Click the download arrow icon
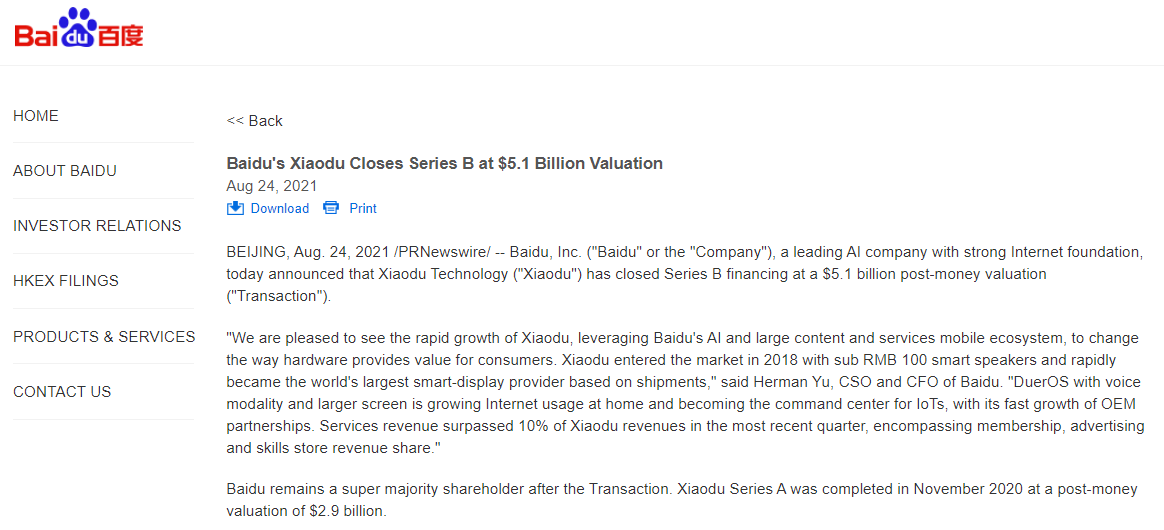1164x530 pixels. pos(235,208)
